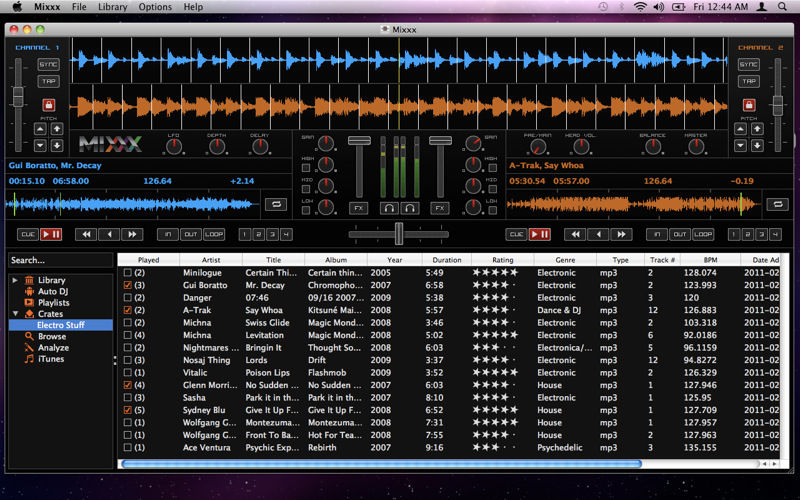This screenshot has width=800, height=500.
Task: Open the Options menu
Action: [x=155, y=7]
